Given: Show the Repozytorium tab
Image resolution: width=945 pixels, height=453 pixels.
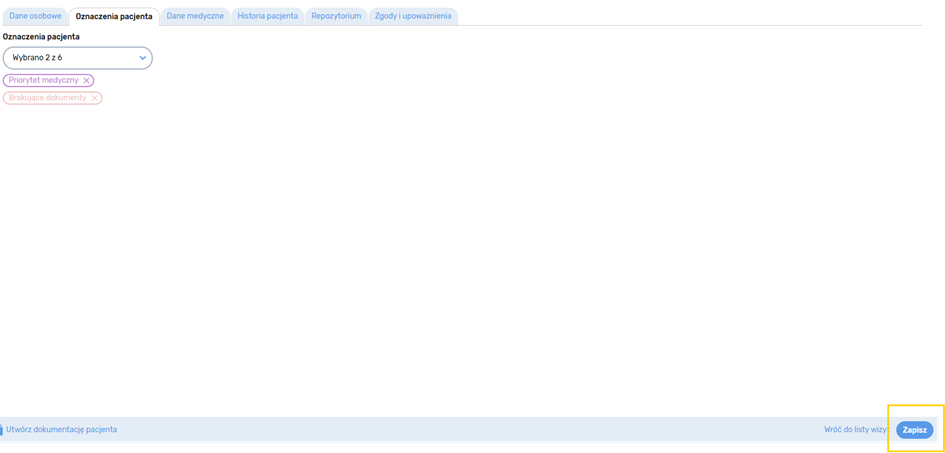Looking at the screenshot, I should click(x=336, y=16).
